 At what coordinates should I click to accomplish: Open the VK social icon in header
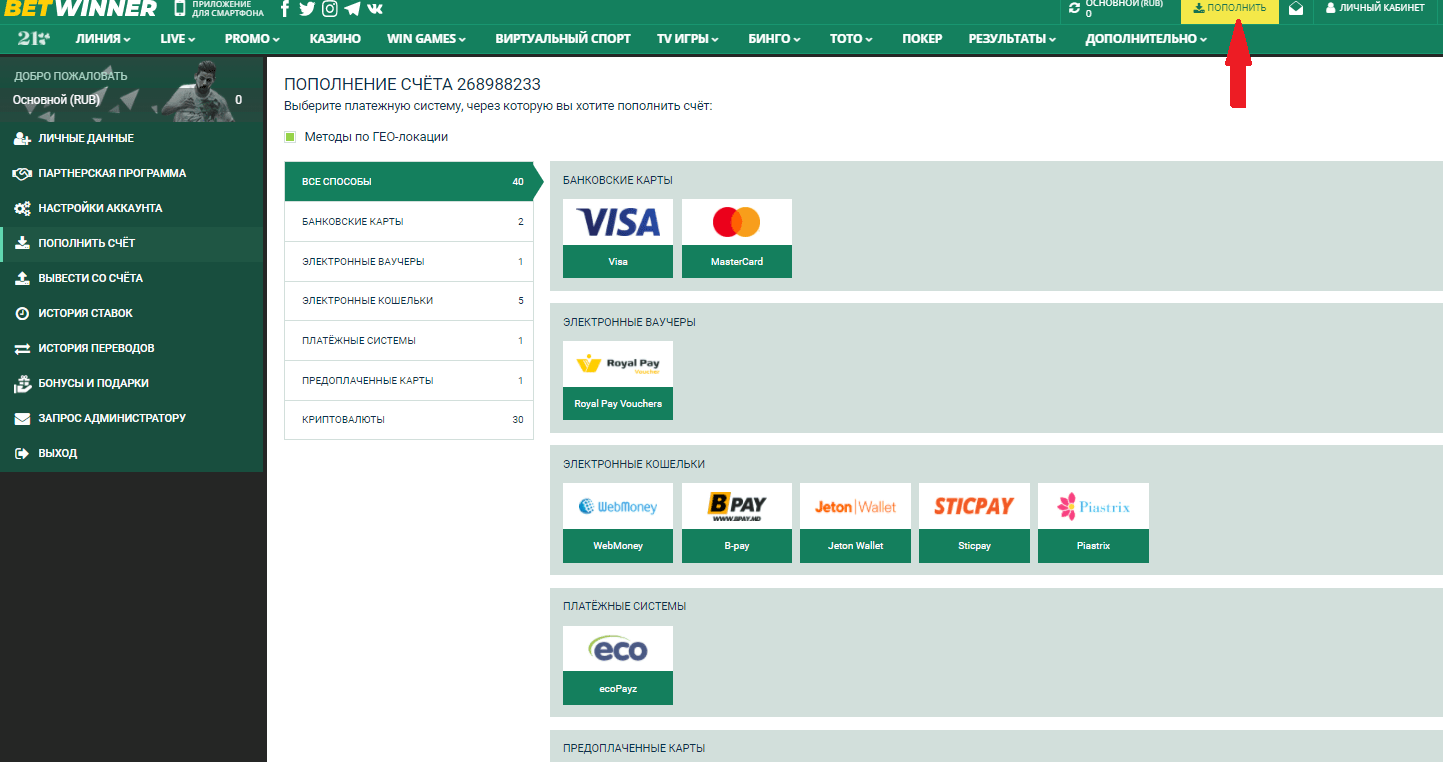click(375, 9)
